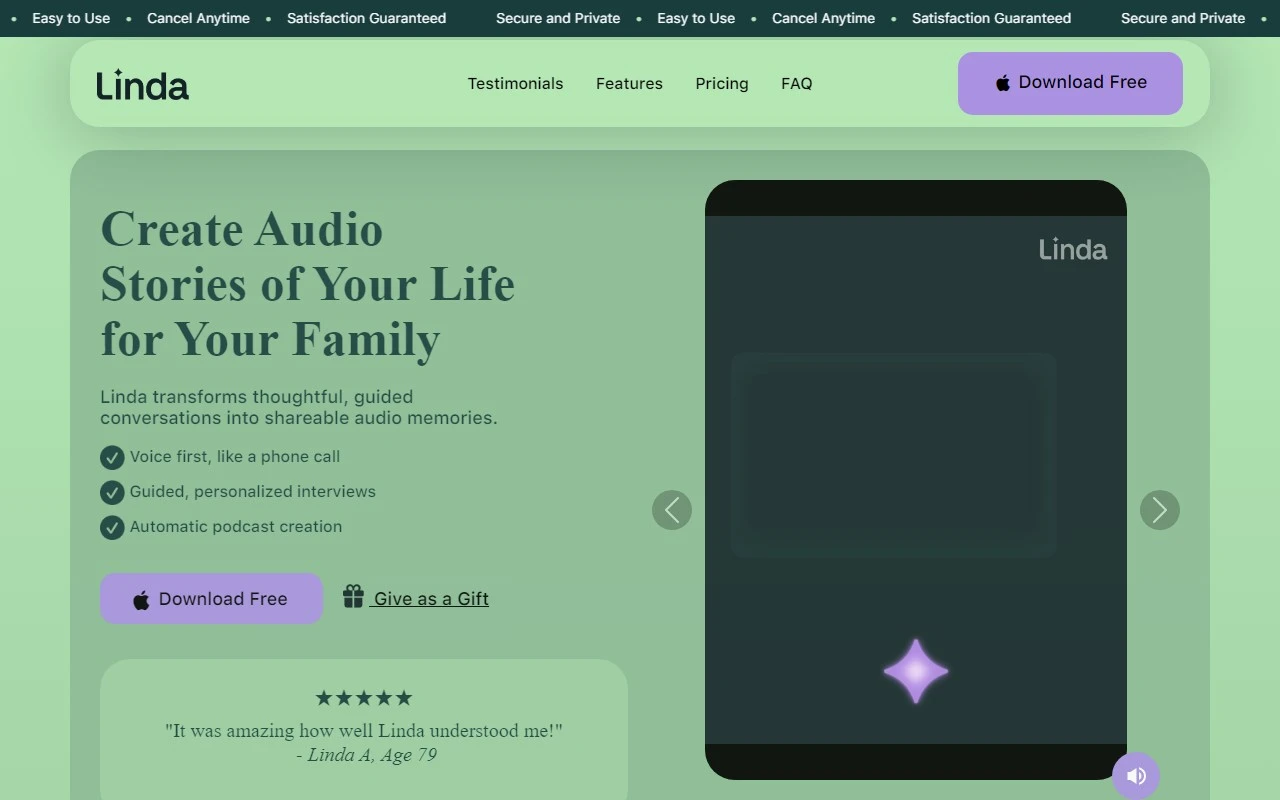Click the five-star rating in testimonial
Viewport: 1280px width, 800px height.
click(364, 698)
